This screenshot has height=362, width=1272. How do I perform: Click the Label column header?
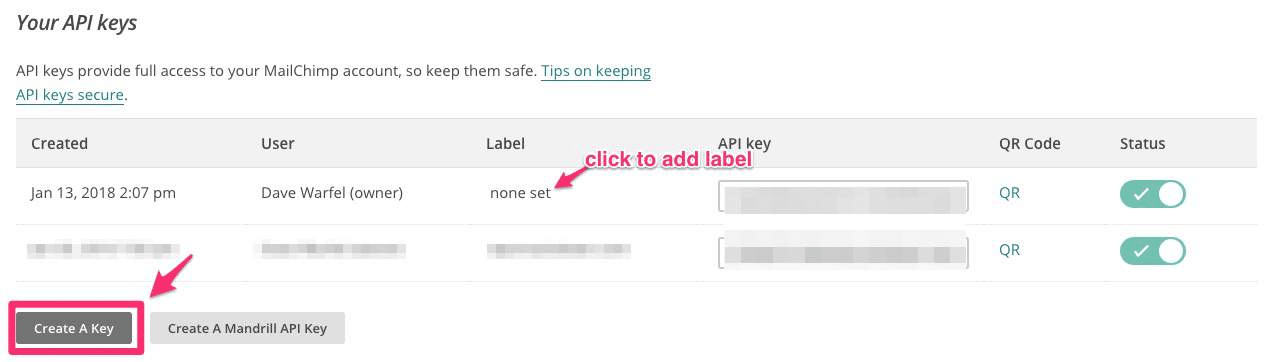(505, 143)
